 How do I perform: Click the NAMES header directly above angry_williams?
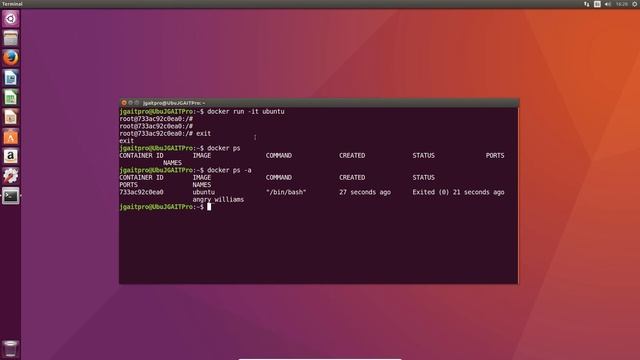pos(202,185)
